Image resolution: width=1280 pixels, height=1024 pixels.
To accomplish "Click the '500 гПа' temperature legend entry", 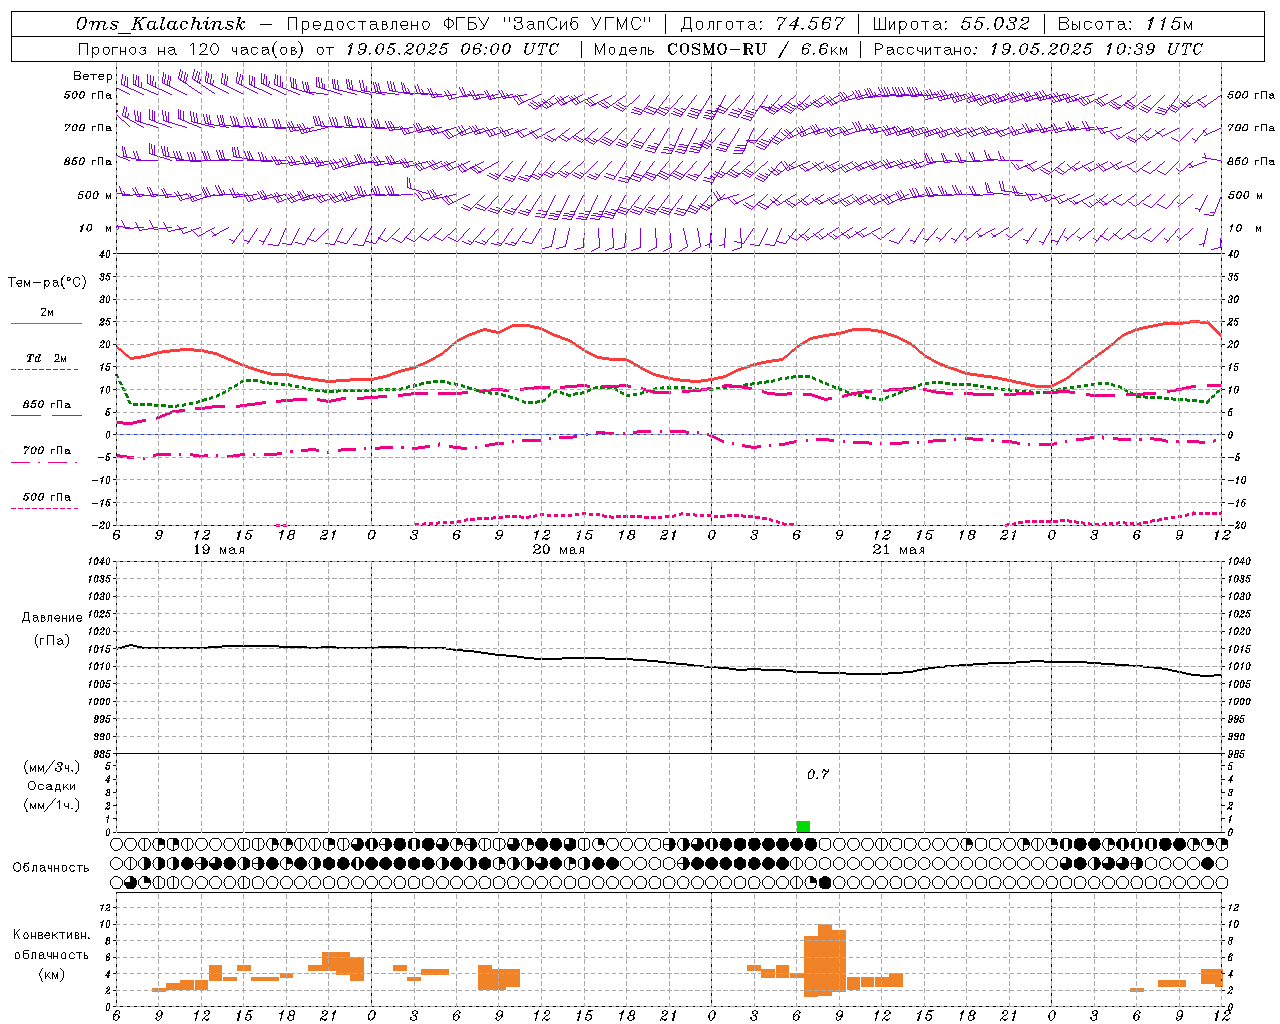I will click(47, 497).
